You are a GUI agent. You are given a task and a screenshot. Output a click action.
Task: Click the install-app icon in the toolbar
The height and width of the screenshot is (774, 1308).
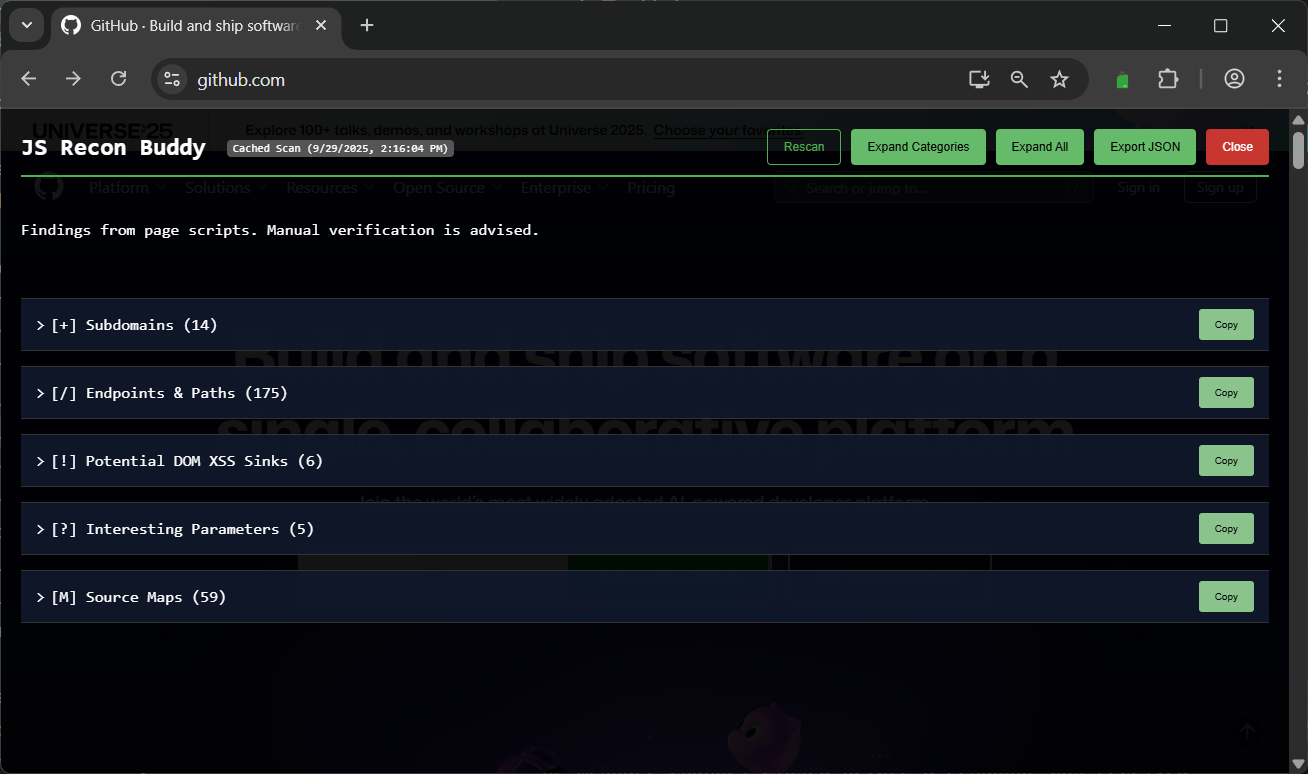pyautogui.click(x=978, y=78)
